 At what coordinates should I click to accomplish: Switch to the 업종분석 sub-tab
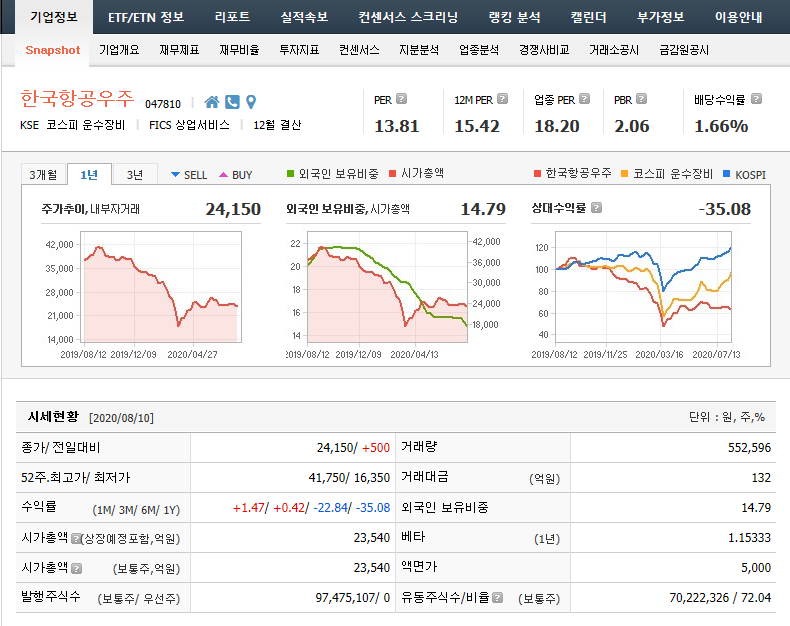[x=479, y=50]
